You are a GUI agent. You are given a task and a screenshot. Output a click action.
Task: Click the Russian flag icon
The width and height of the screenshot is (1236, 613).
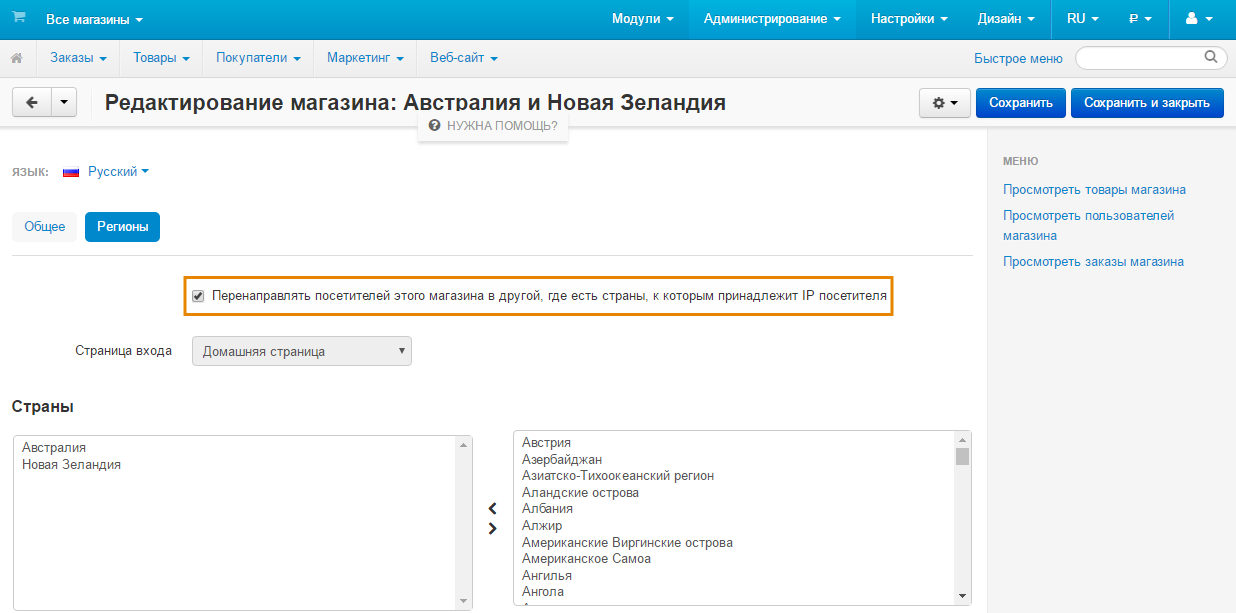[71, 172]
